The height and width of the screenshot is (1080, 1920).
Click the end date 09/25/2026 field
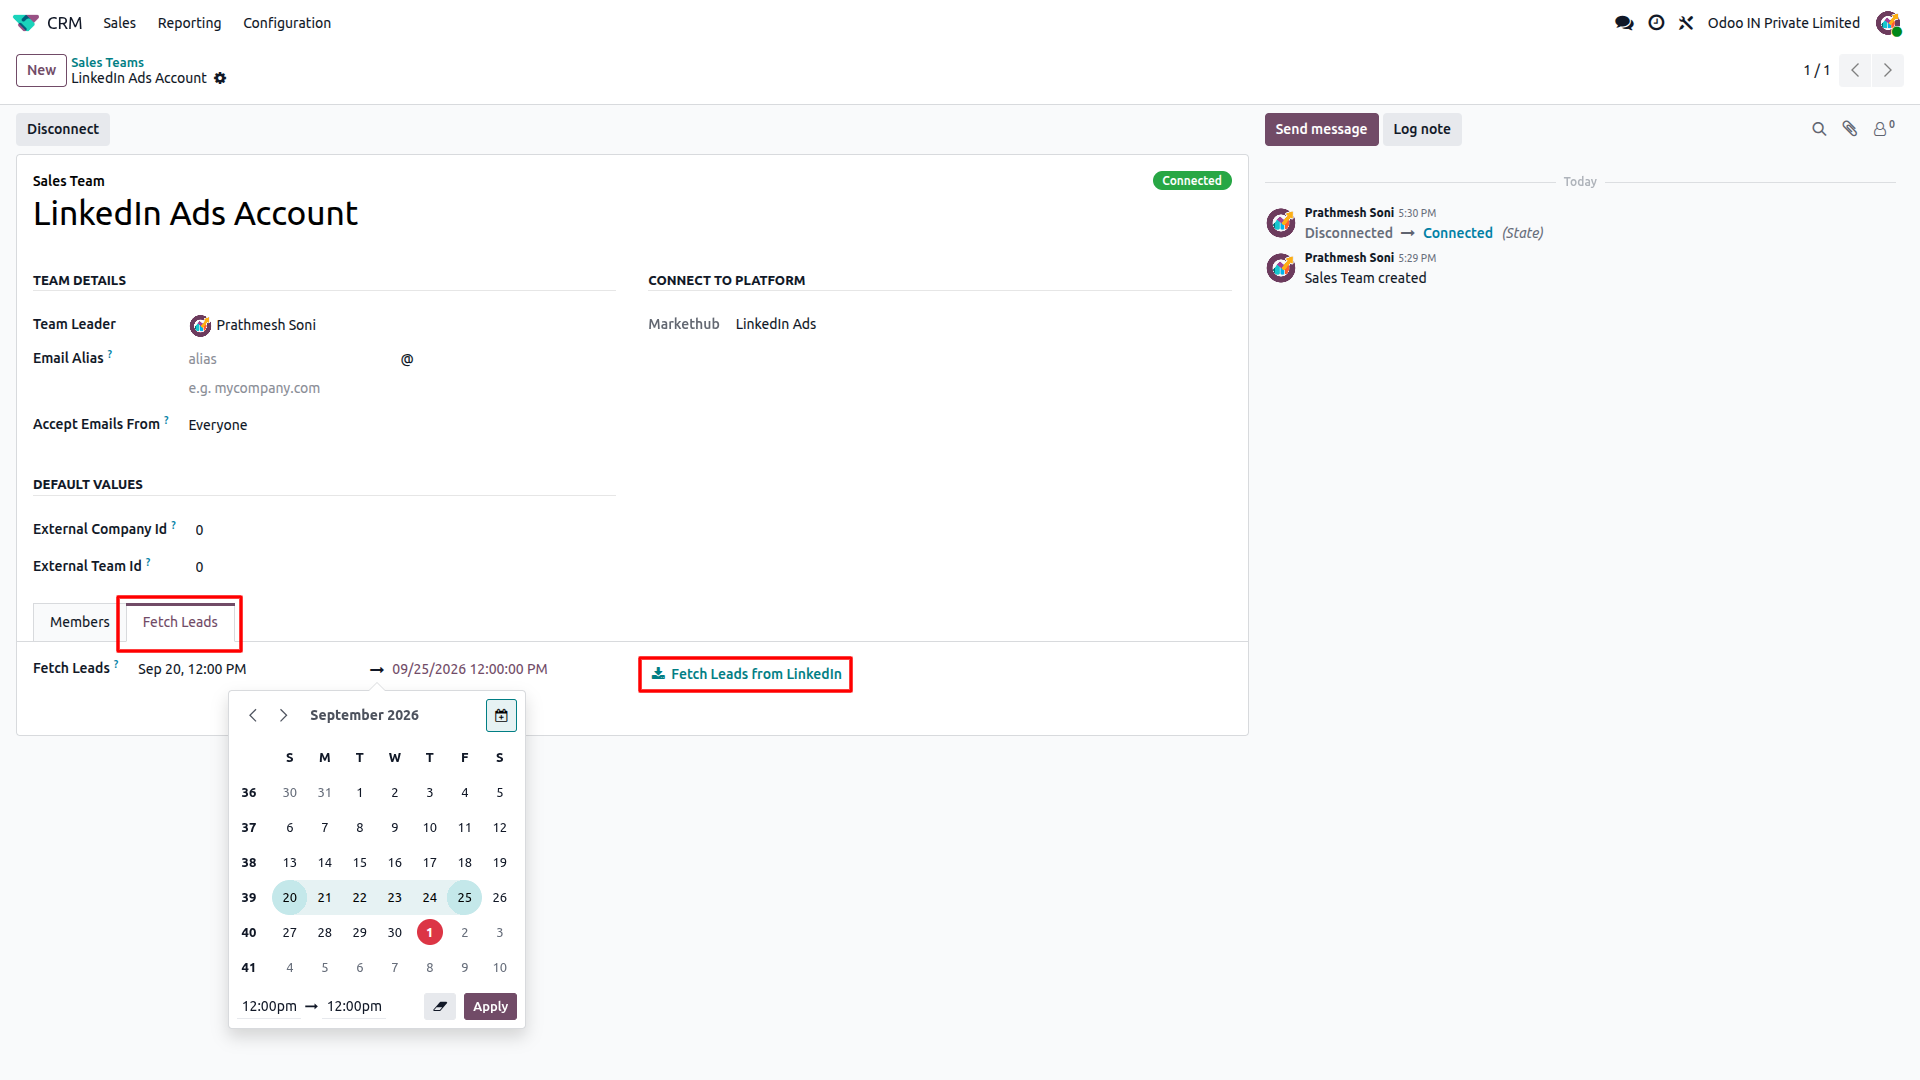click(470, 669)
